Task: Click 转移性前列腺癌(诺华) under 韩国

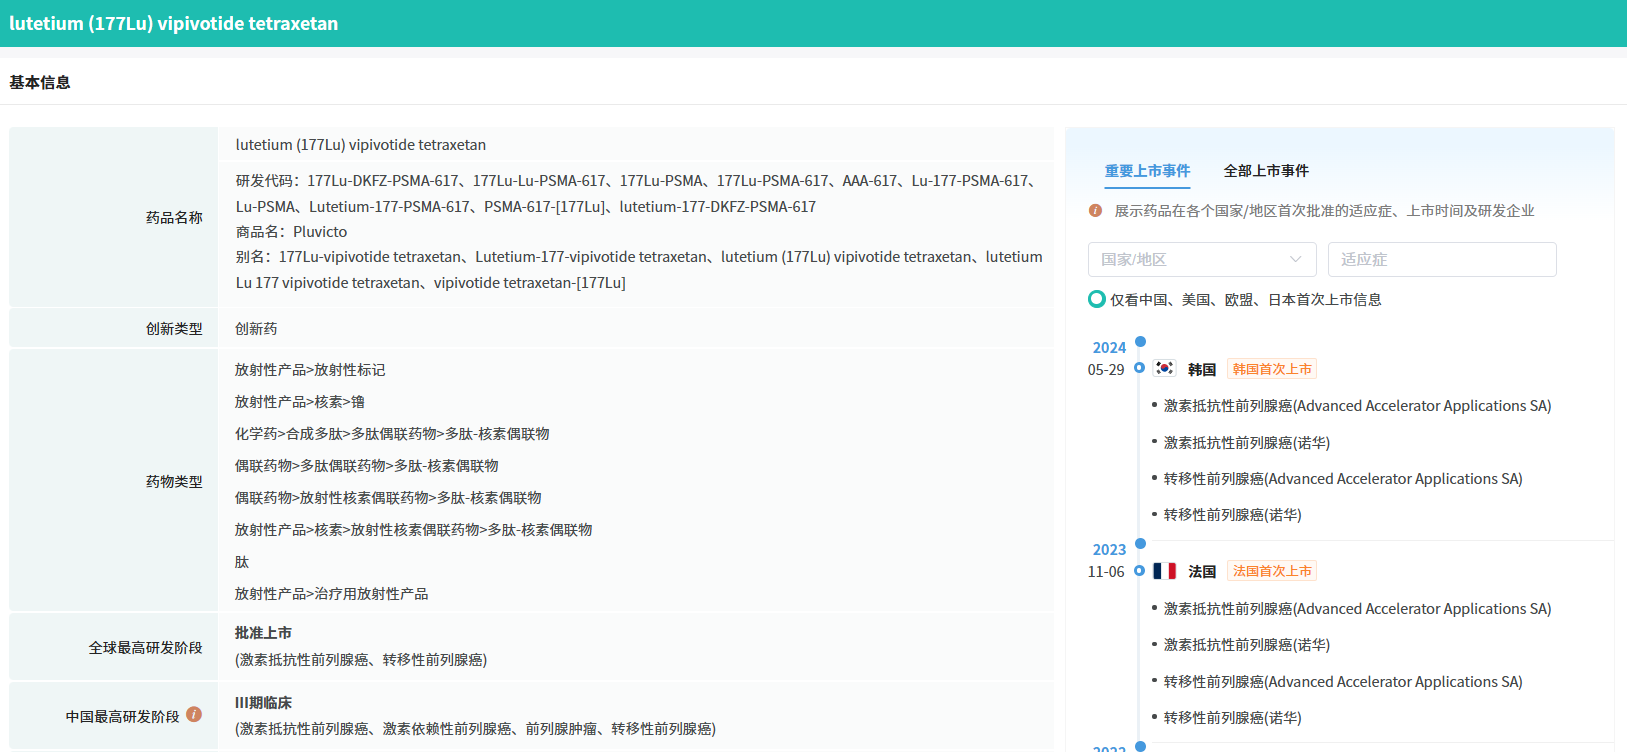Action: click(1233, 515)
